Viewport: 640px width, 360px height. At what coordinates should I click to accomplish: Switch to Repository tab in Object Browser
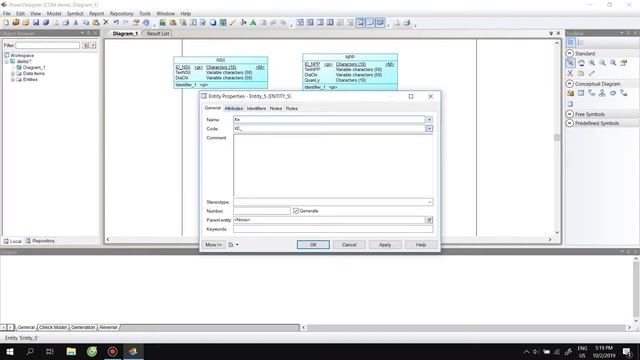[x=40, y=241]
